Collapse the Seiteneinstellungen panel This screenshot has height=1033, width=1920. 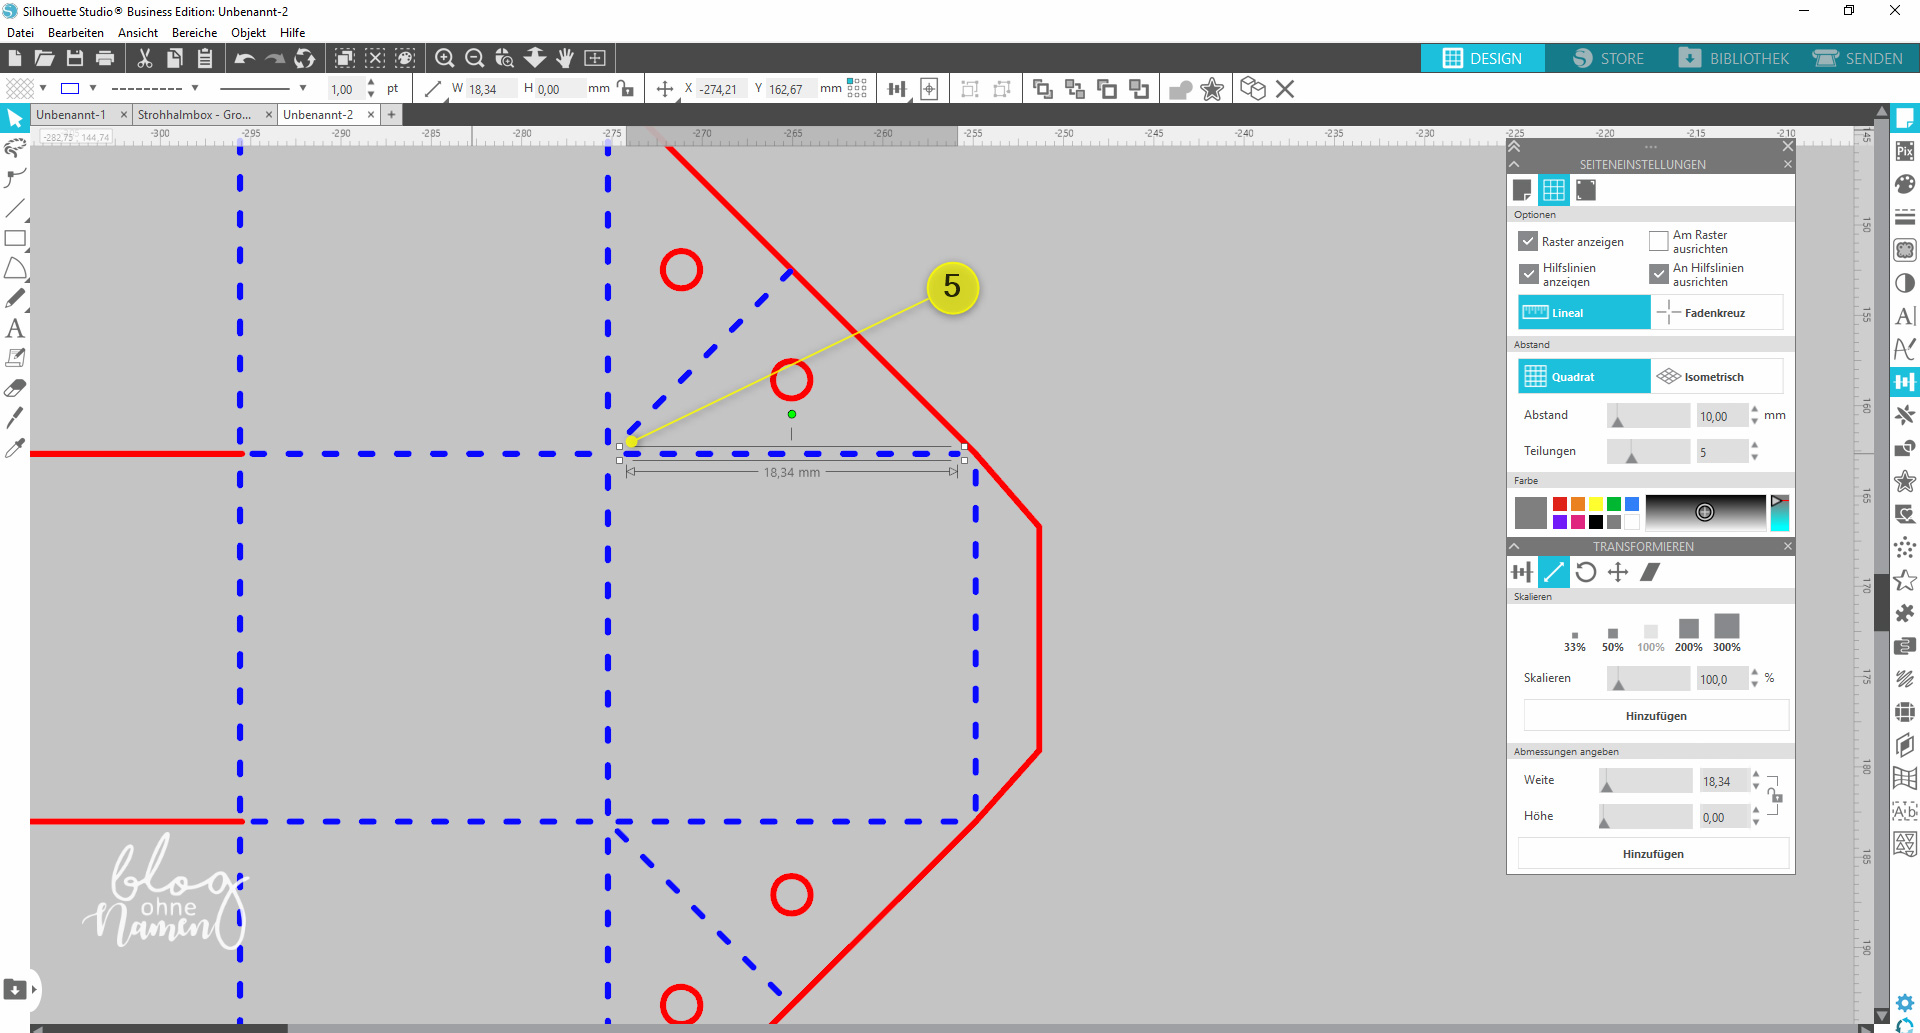point(1514,164)
